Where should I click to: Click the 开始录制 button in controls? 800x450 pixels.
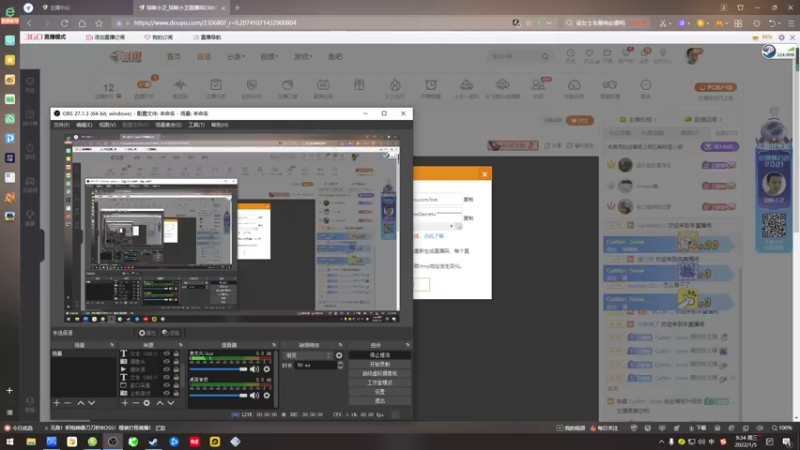coord(380,364)
